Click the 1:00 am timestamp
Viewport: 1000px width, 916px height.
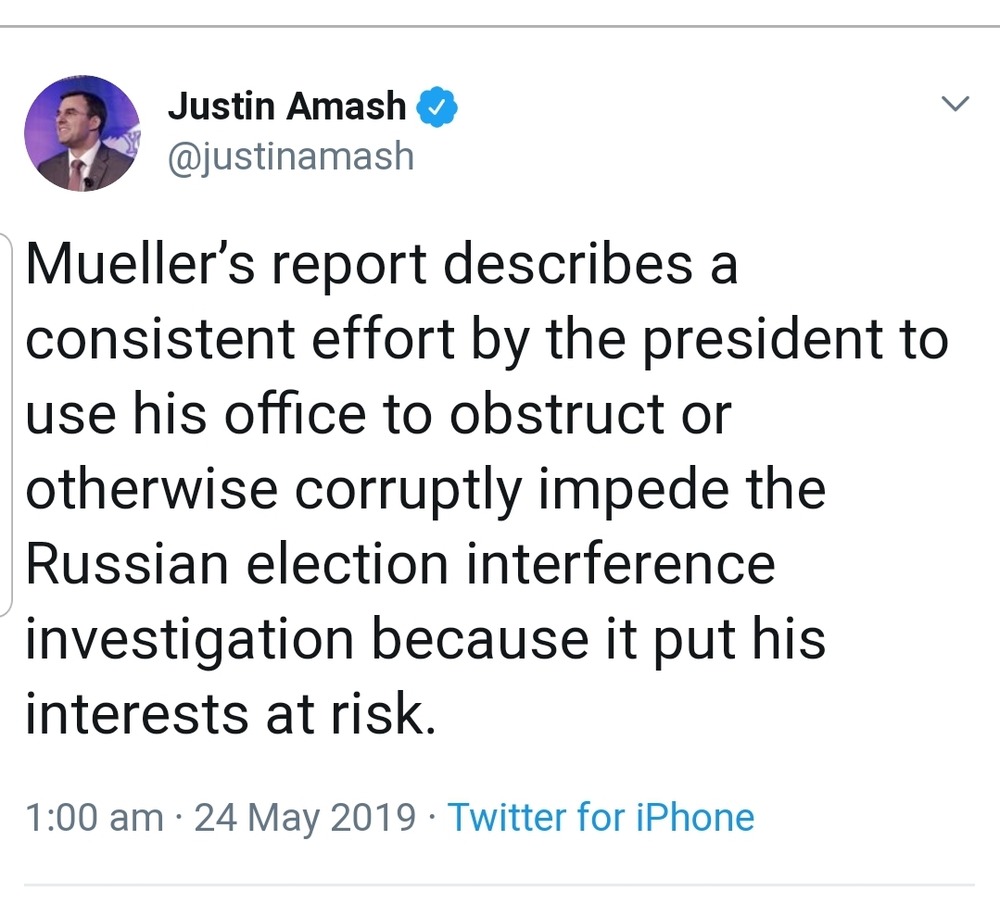tap(94, 817)
